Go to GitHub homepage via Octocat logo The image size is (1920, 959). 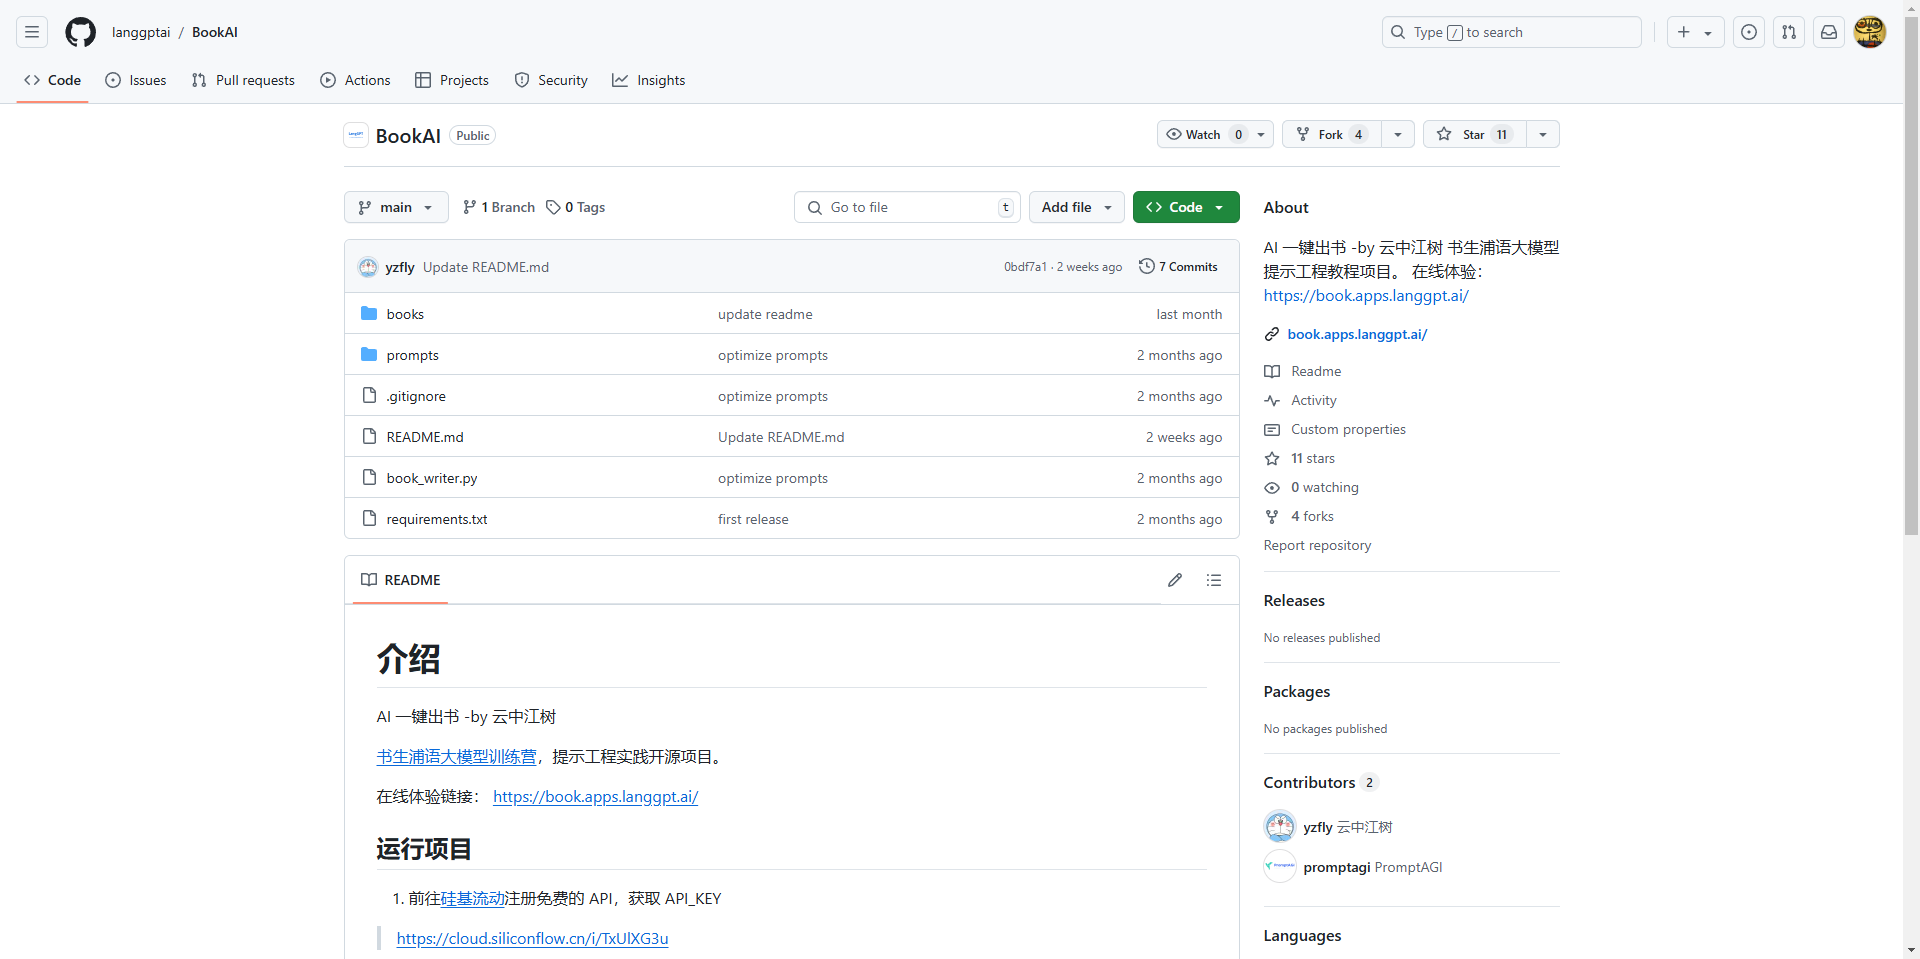[x=80, y=32]
